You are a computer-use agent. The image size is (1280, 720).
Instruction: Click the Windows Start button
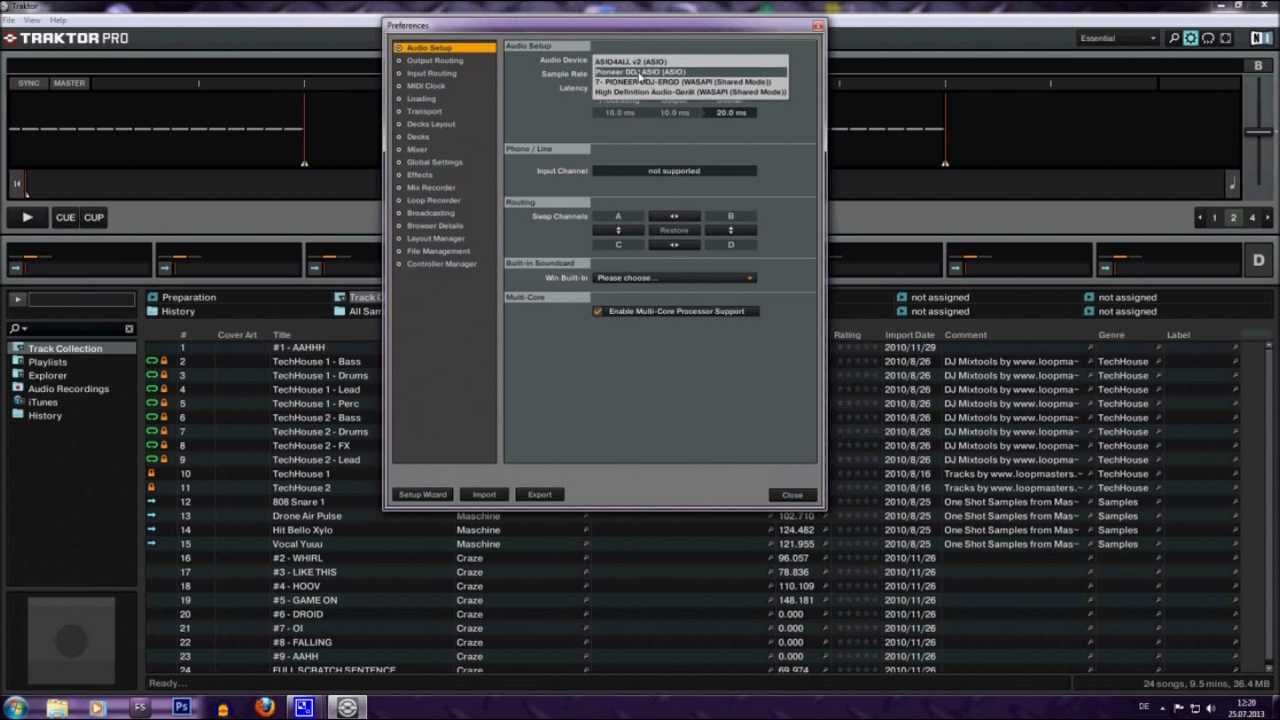(17, 707)
